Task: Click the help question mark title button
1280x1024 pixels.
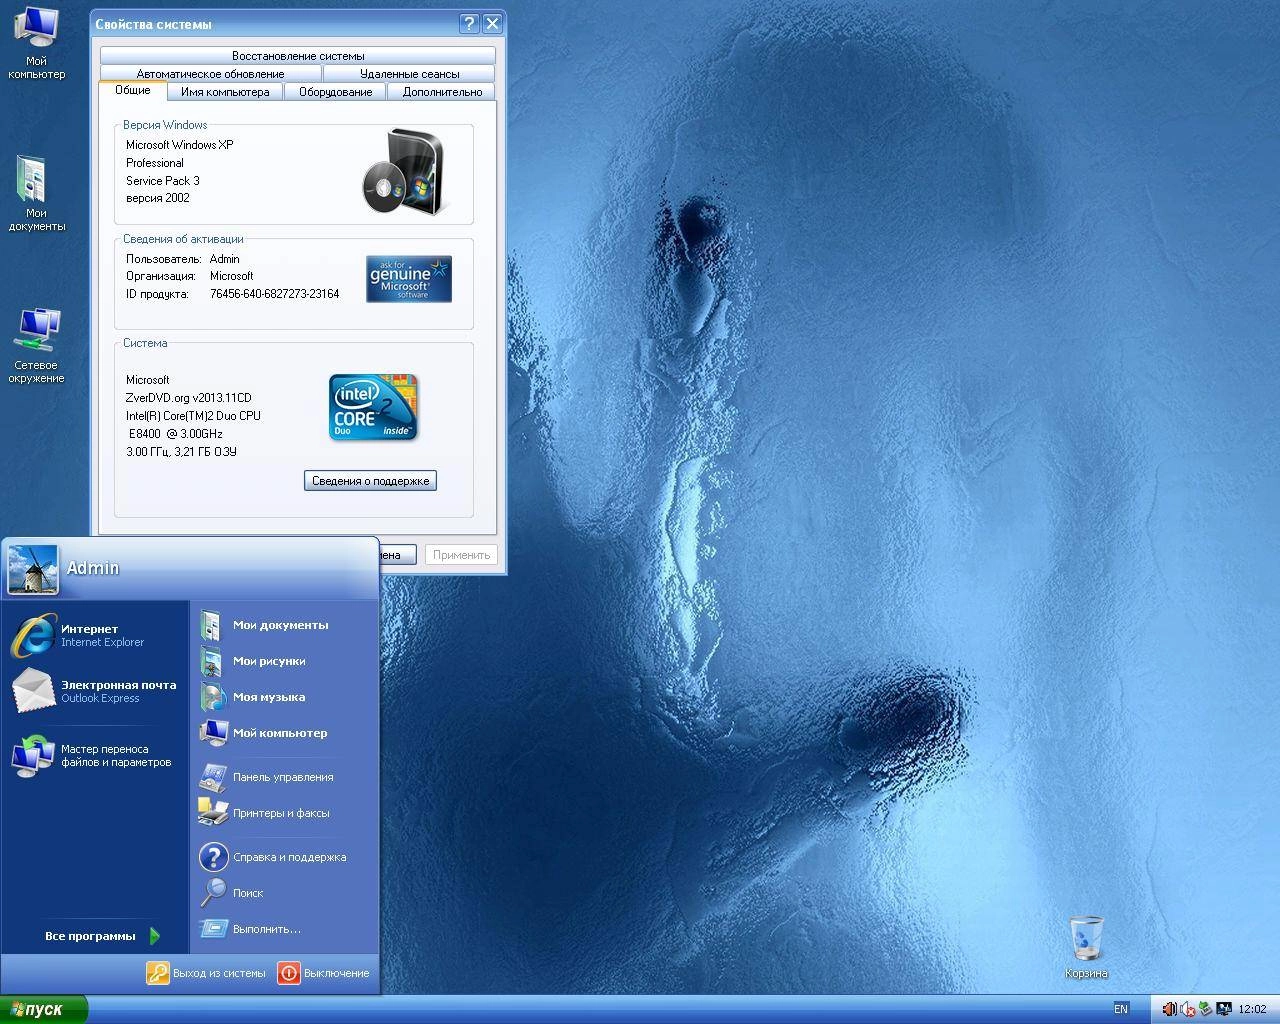Action: click(x=469, y=24)
